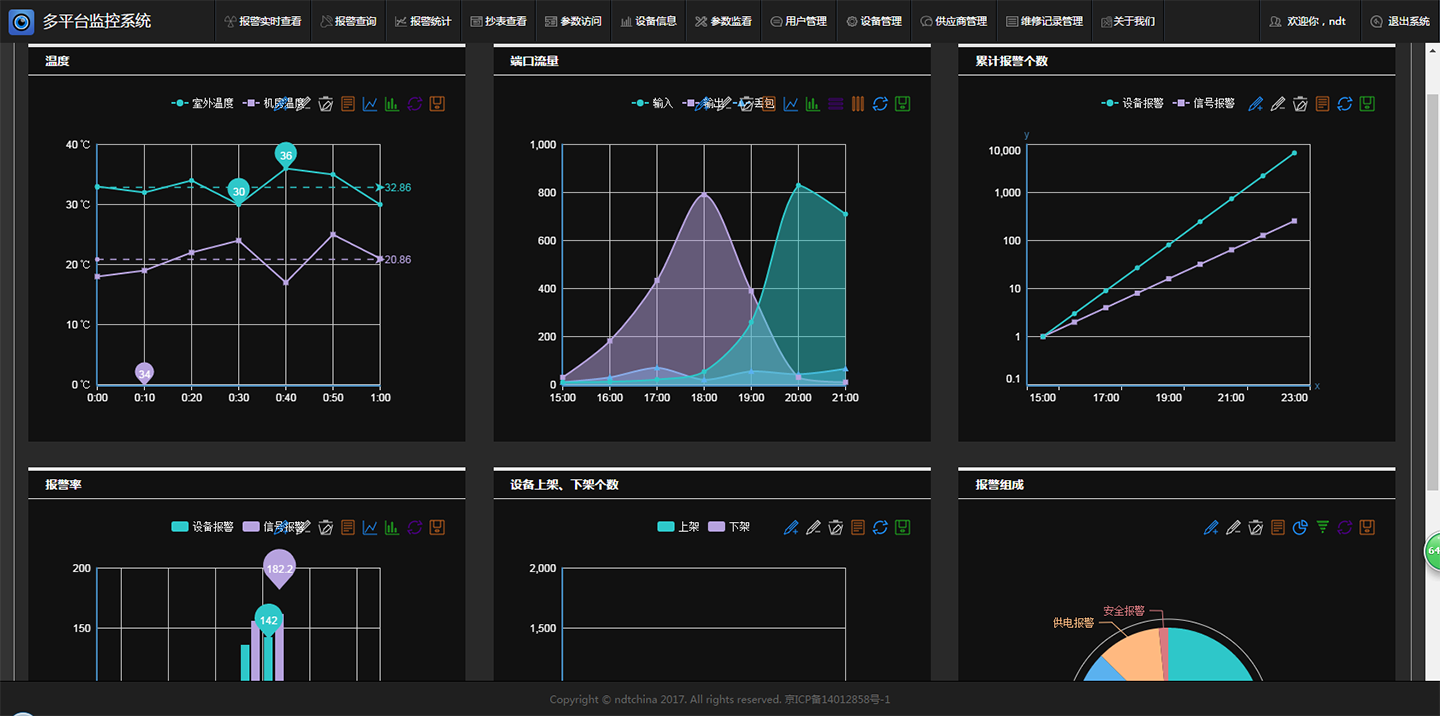Save 累计报警个数 chart as image

point(1367,103)
